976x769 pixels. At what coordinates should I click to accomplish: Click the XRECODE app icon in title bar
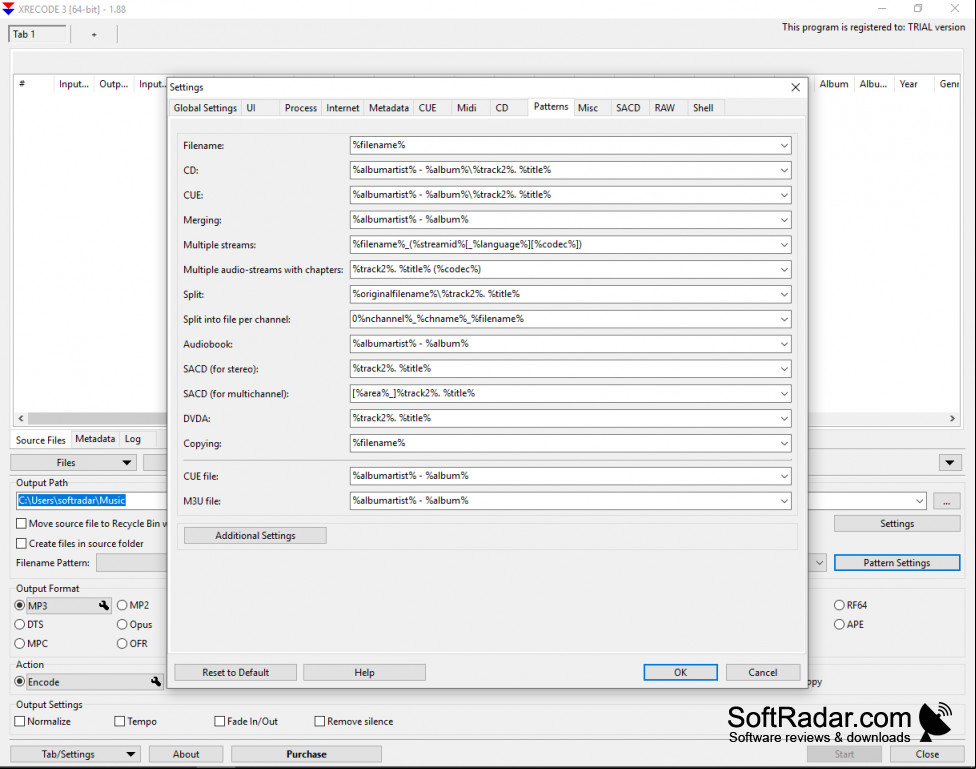8,9
